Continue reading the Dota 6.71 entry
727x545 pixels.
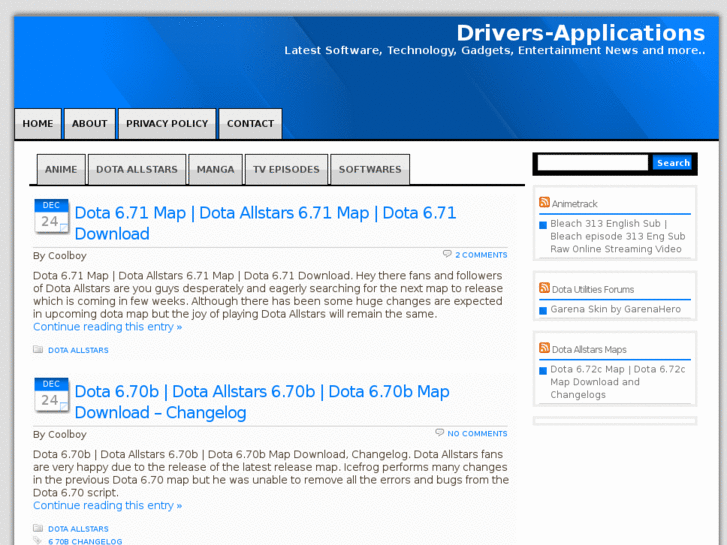pos(108,327)
